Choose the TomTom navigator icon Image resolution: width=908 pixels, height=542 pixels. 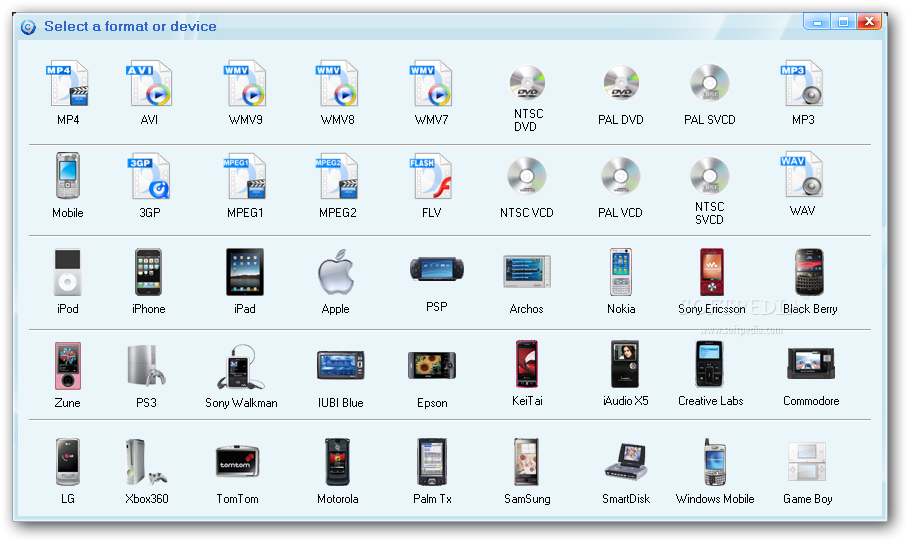(x=237, y=462)
